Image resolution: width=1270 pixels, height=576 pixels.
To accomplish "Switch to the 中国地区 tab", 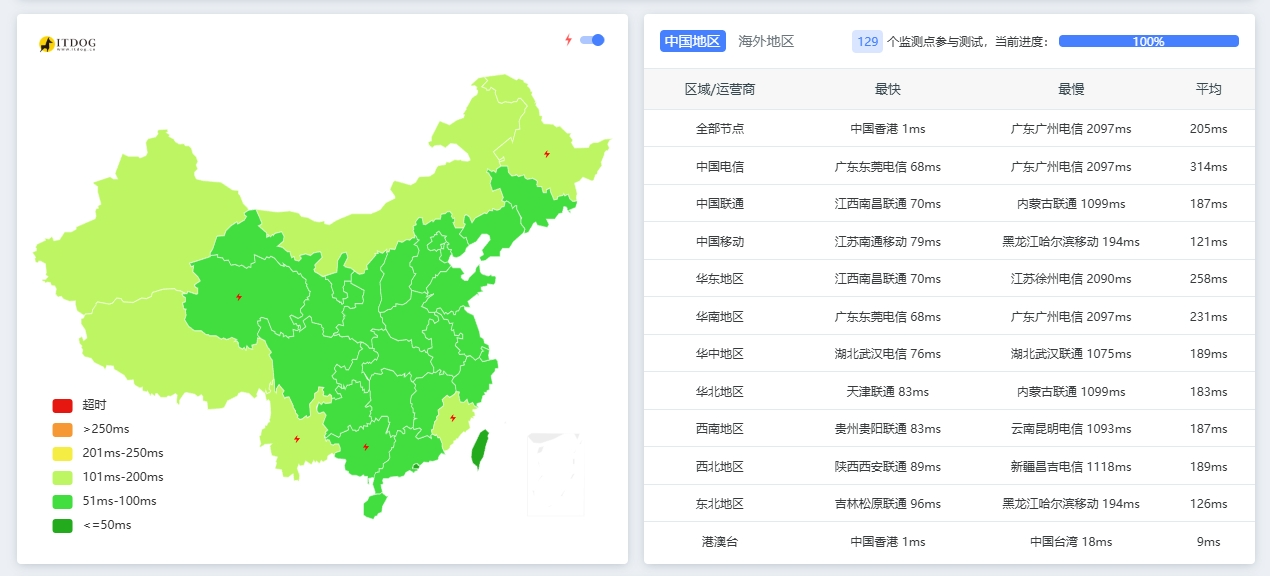I will (x=692, y=41).
